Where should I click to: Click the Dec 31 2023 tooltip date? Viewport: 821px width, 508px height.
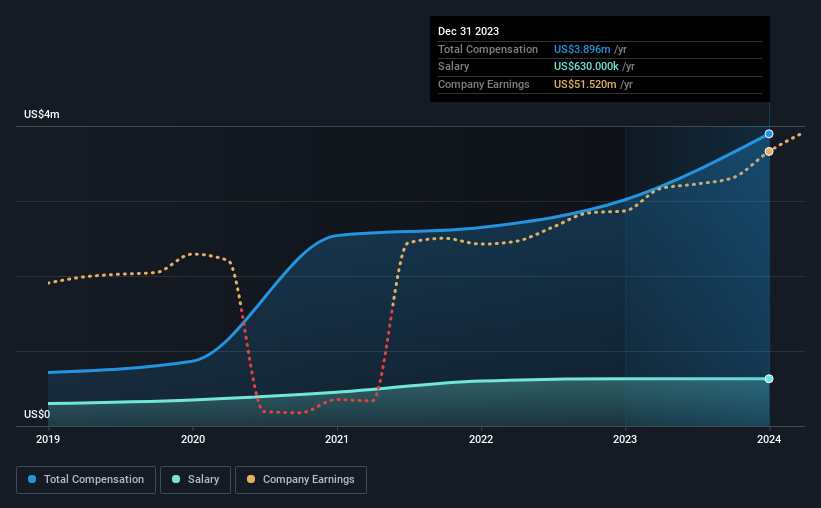468,31
